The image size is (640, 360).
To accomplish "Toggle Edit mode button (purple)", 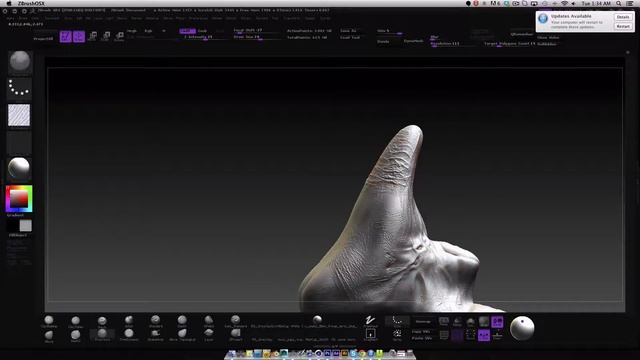I will coord(66,36).
